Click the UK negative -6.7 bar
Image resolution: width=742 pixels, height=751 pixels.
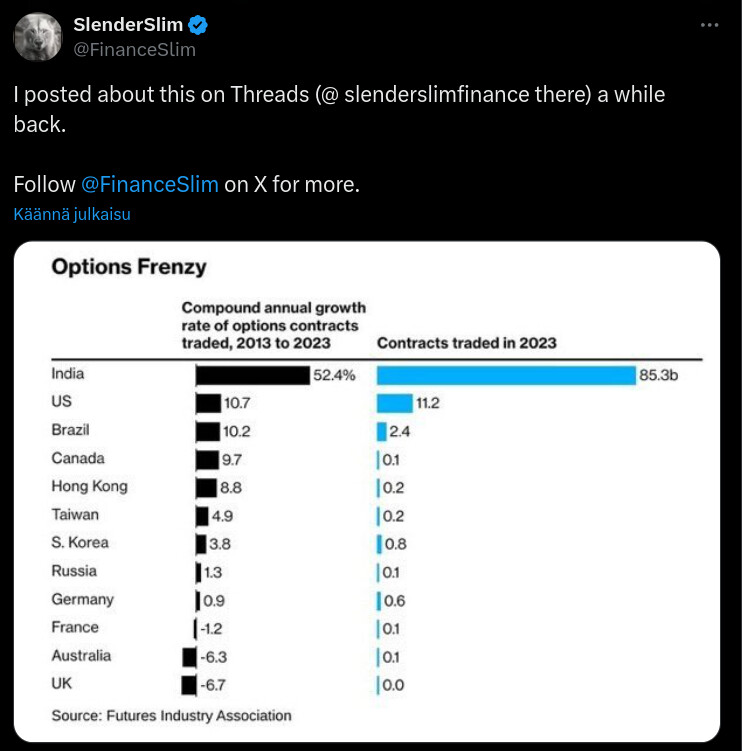click(x=189, y=685)
